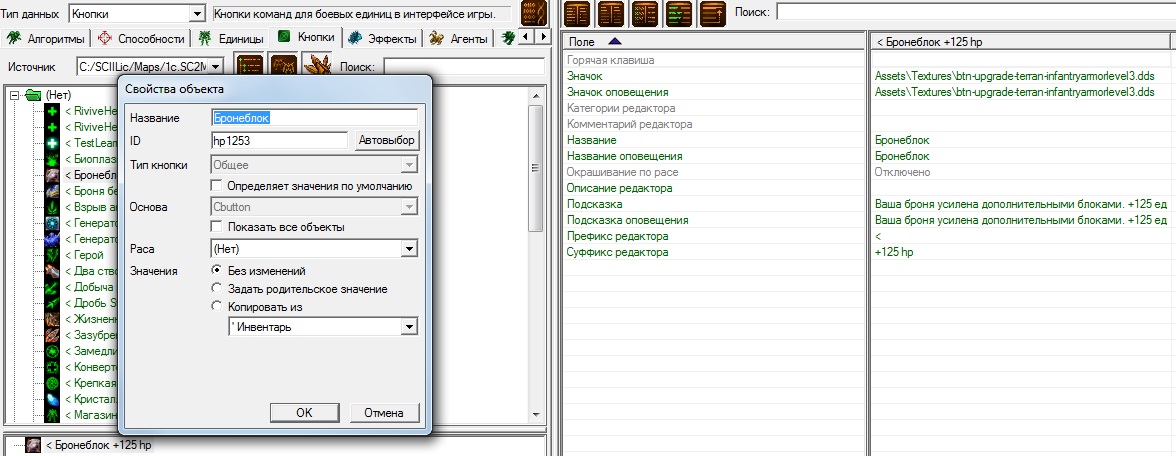This screenshot has width=1176, height=456.
Task: Switch to the Агенты tab
Action: click(x=459, y=38)
